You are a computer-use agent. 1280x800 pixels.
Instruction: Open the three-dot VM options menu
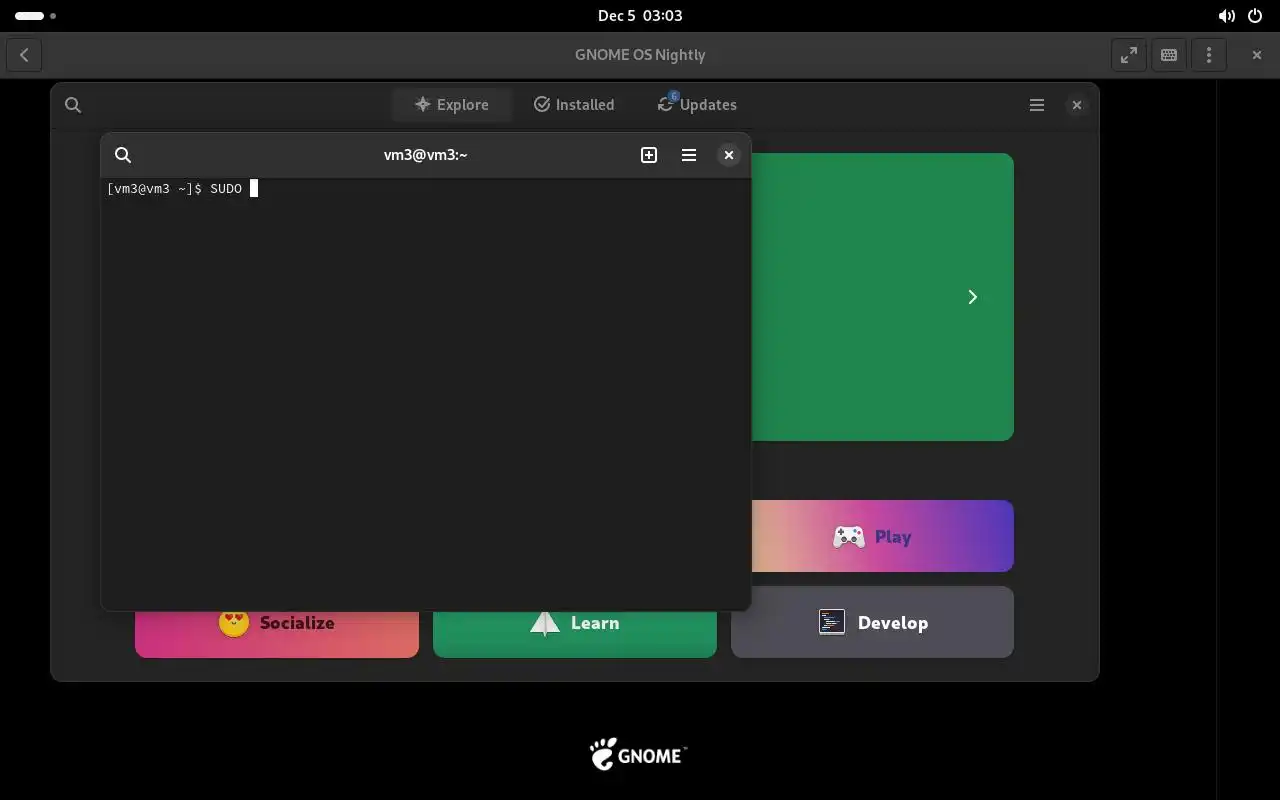1209,55
